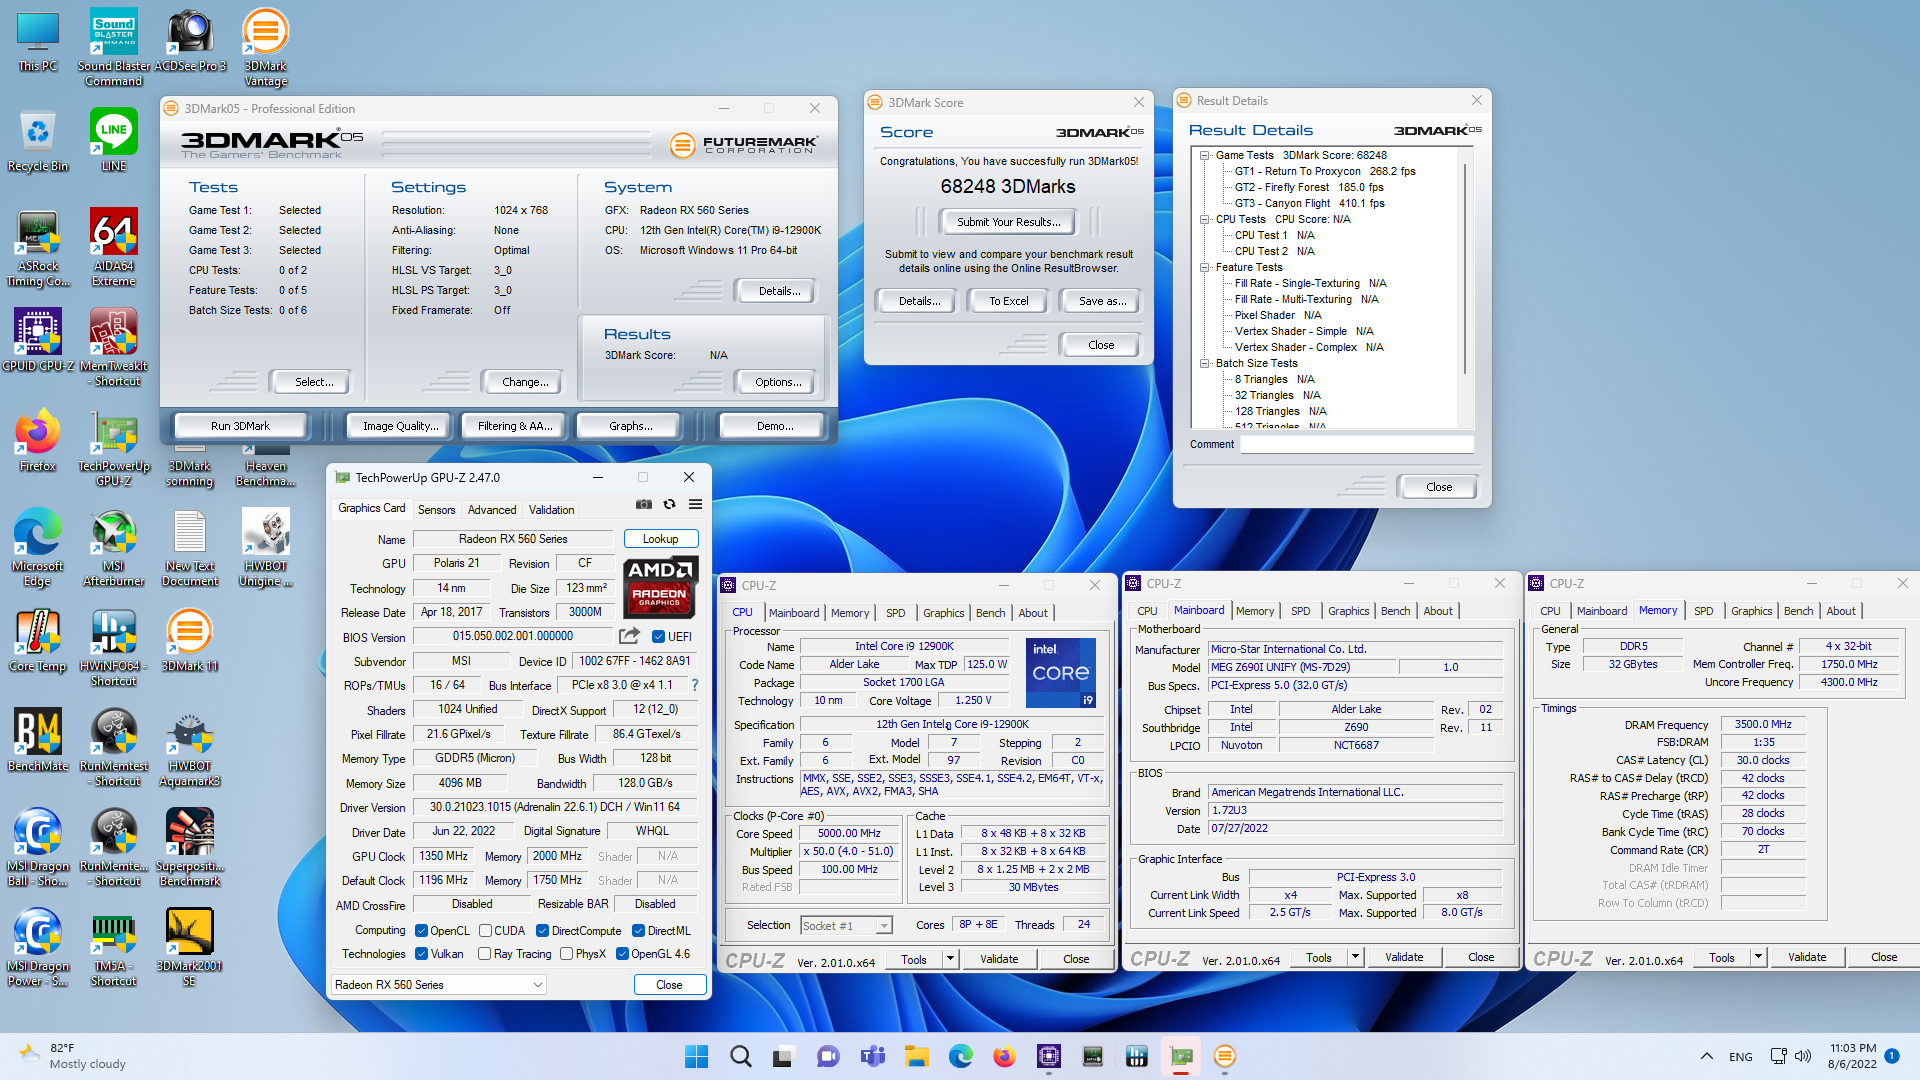Open LINE desktop shortcut

coord(114,140)
